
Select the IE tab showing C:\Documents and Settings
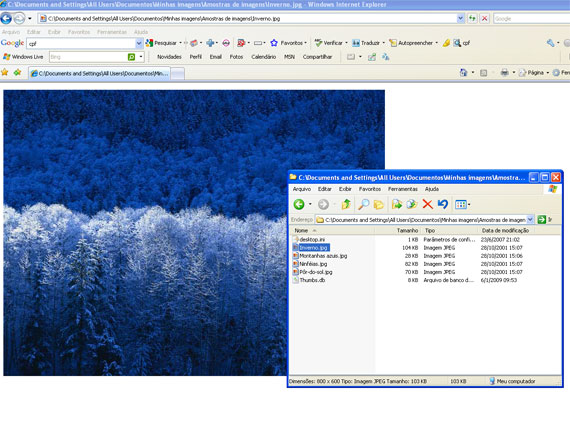tap(100, 73)
